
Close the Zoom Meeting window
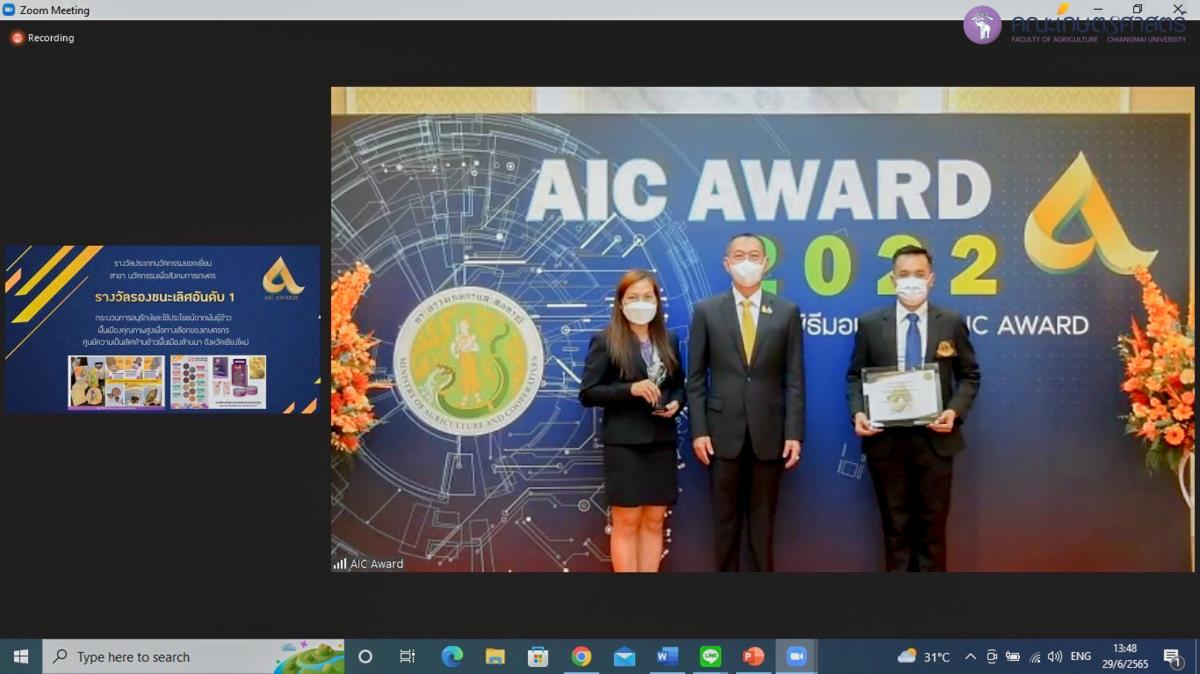coord(1179,10)
